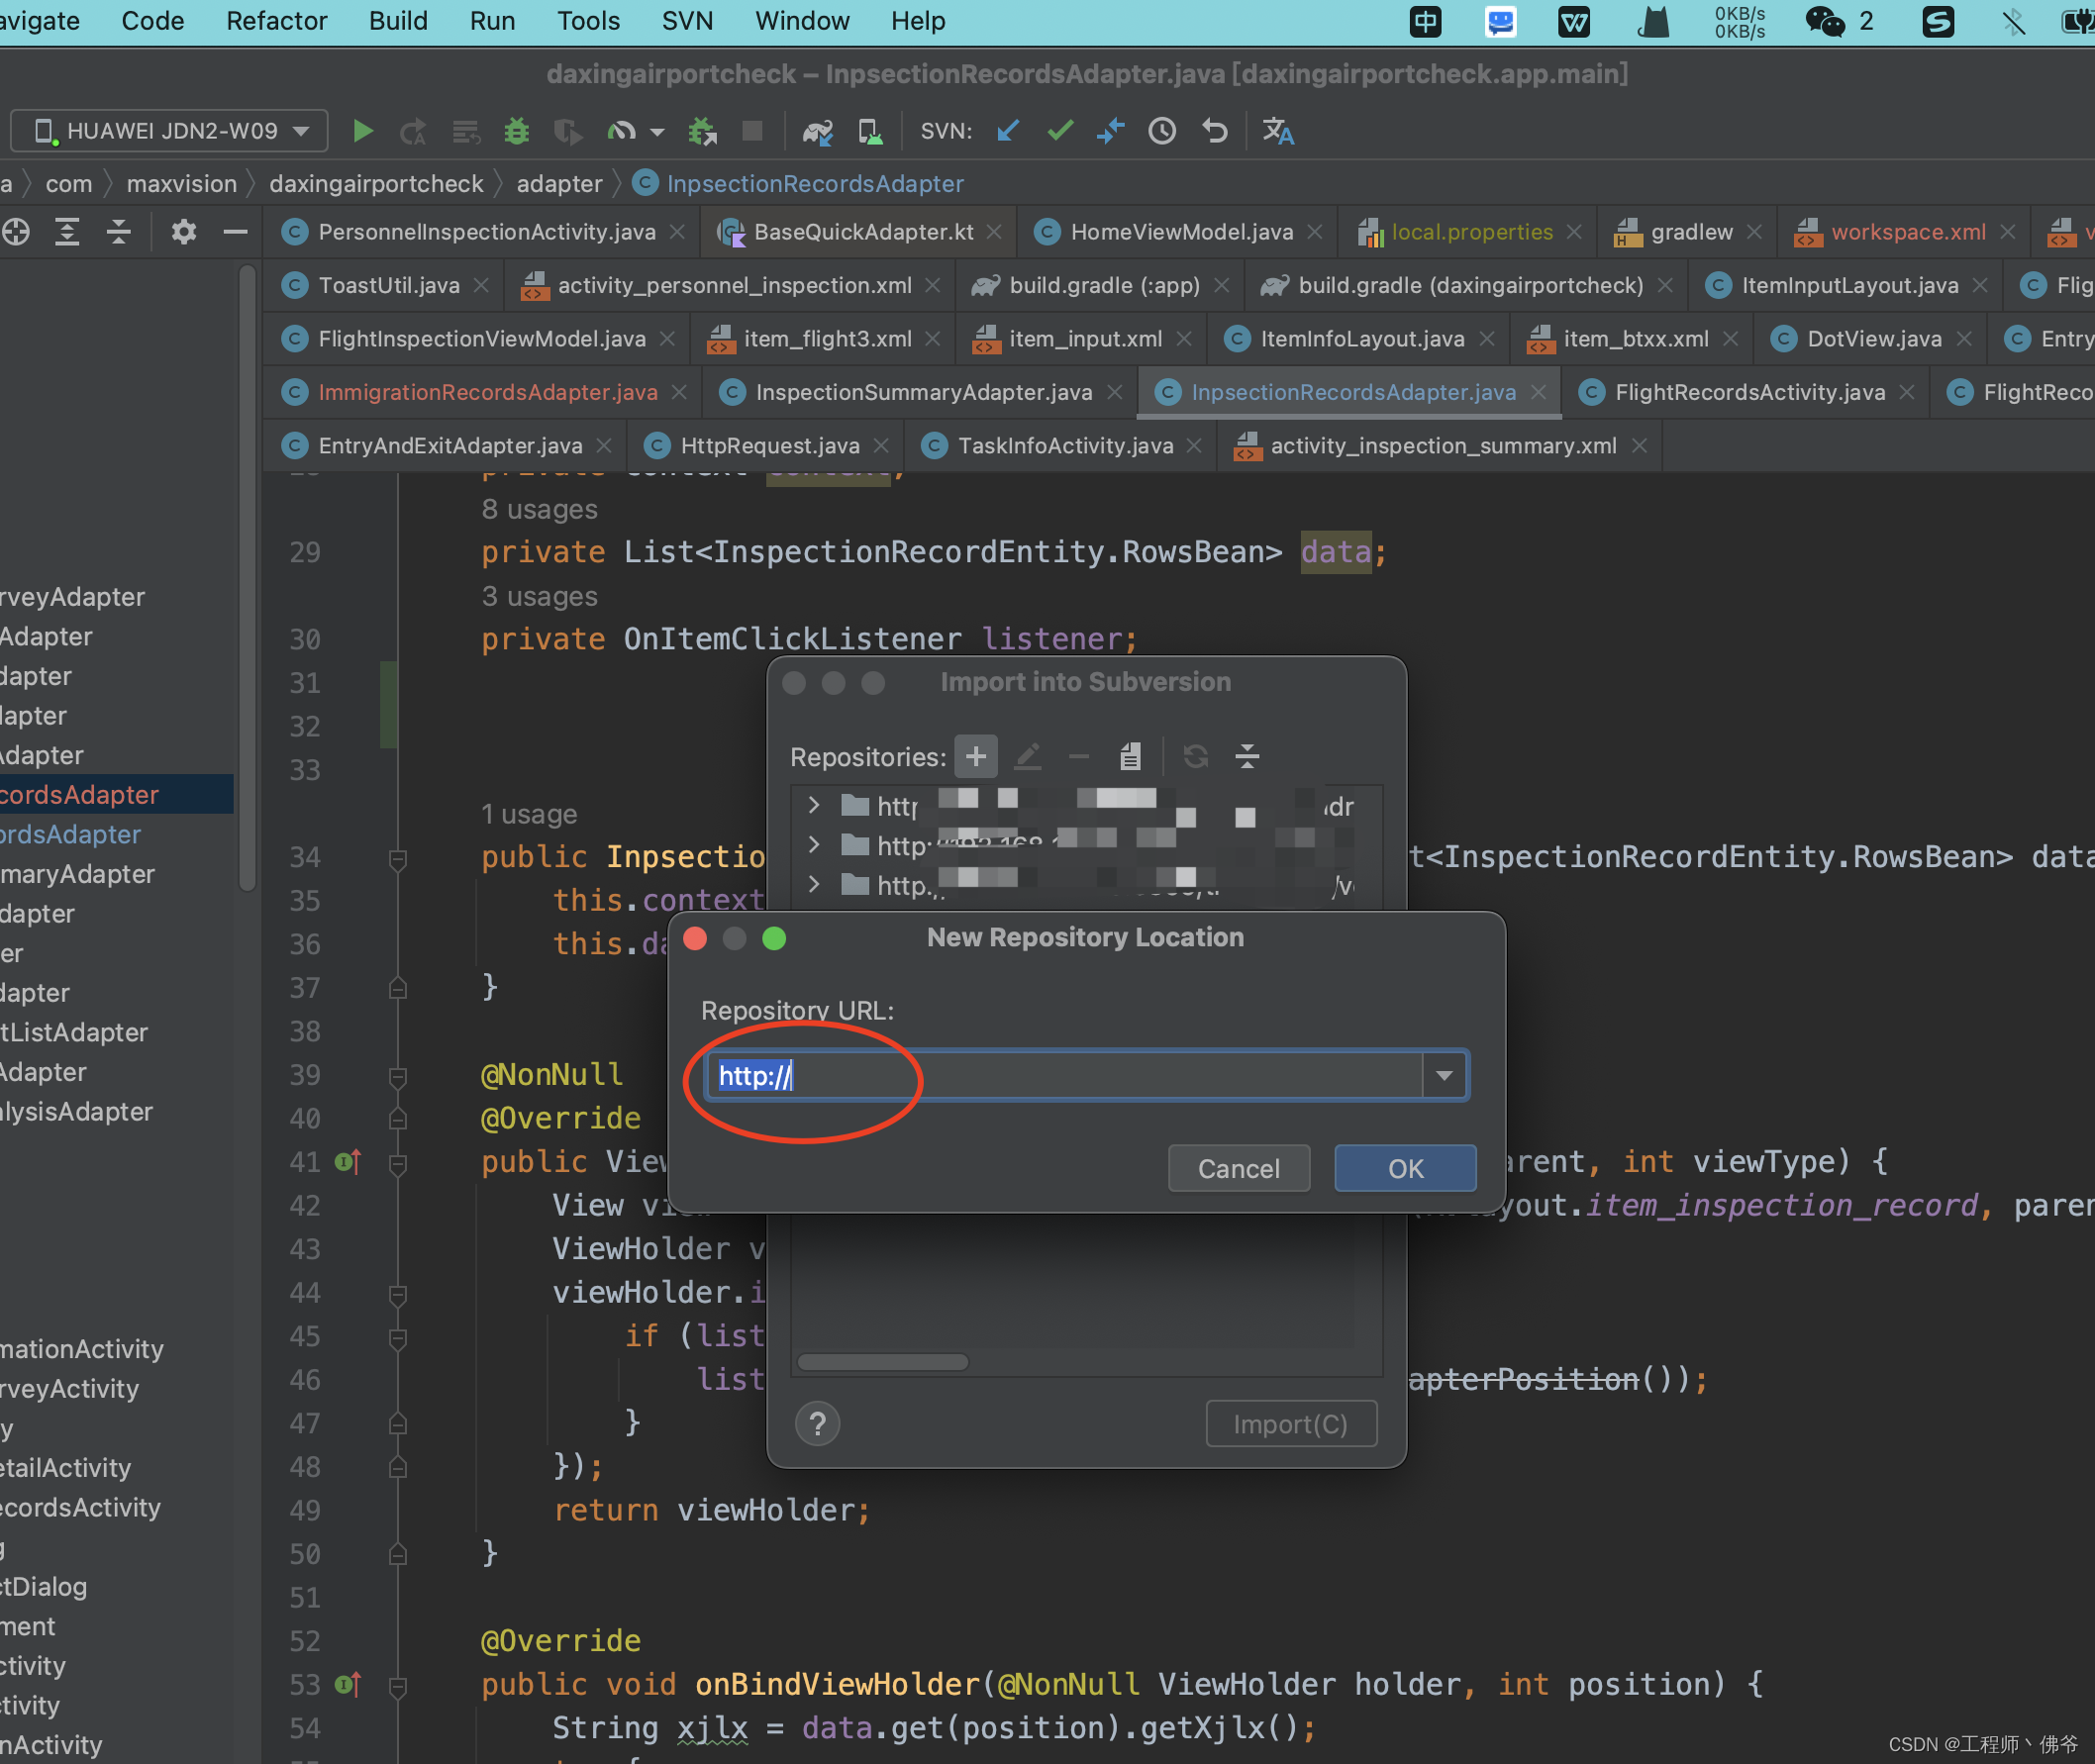Click project panel vertical scrollbar
The width and height of the screenshot is (2095, 1764).
tap(247, 578)
